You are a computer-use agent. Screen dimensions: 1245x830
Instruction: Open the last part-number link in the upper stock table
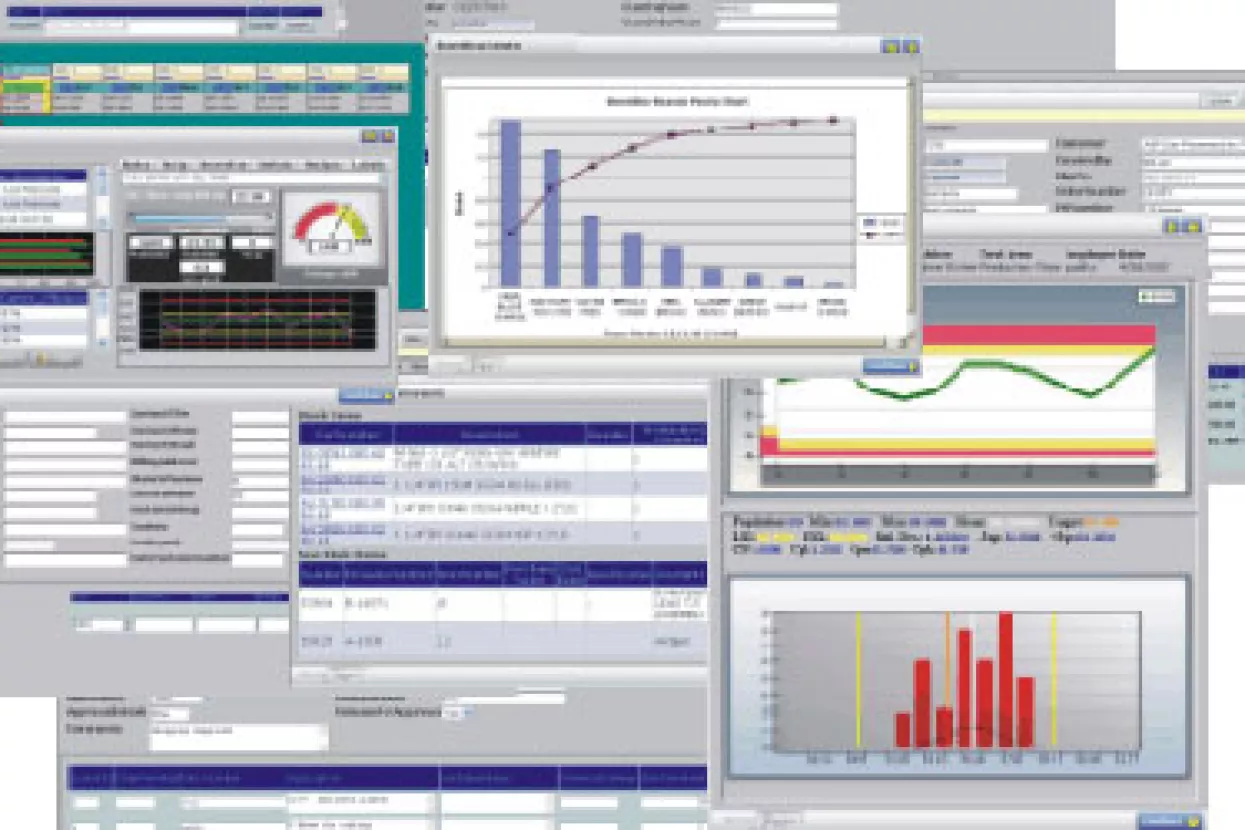coord(343,534)
